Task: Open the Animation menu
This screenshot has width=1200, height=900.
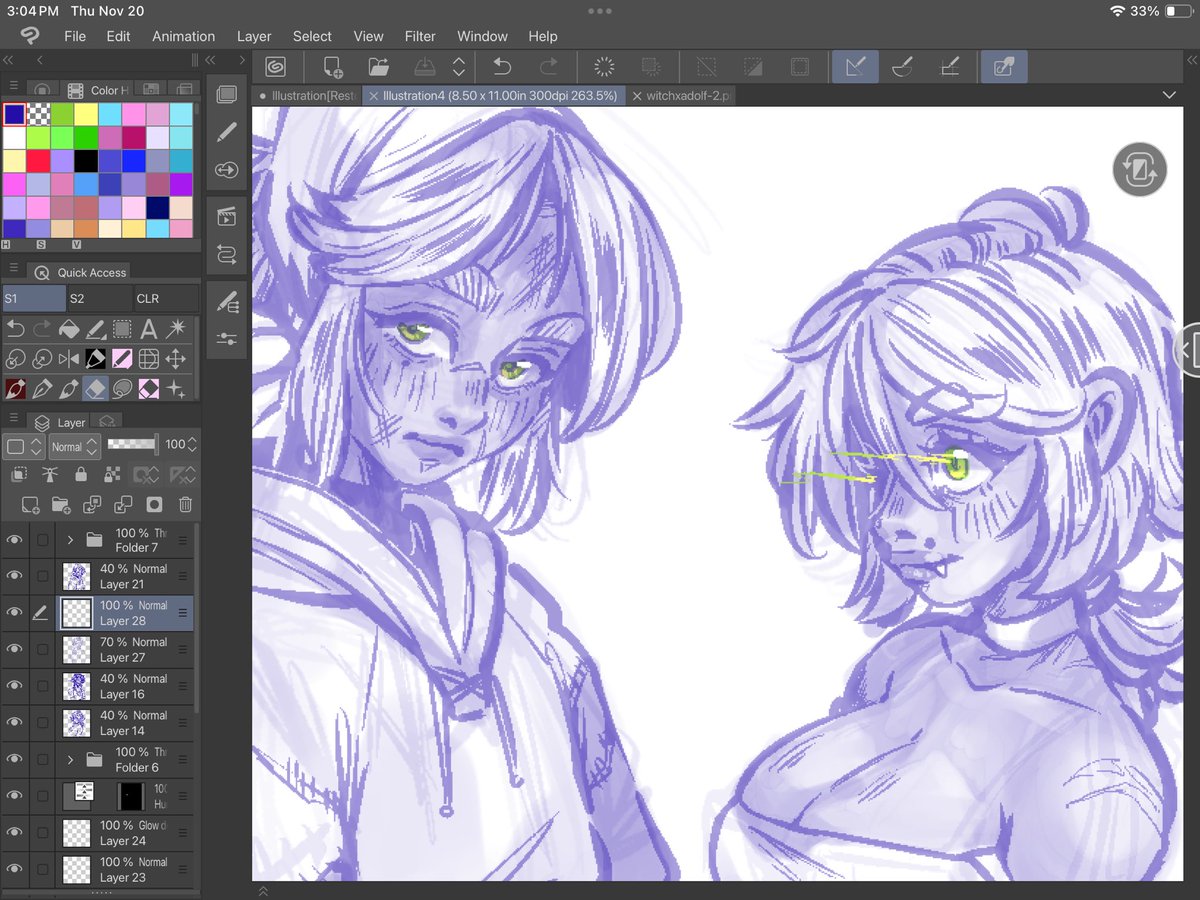Action: coord(183,36)
